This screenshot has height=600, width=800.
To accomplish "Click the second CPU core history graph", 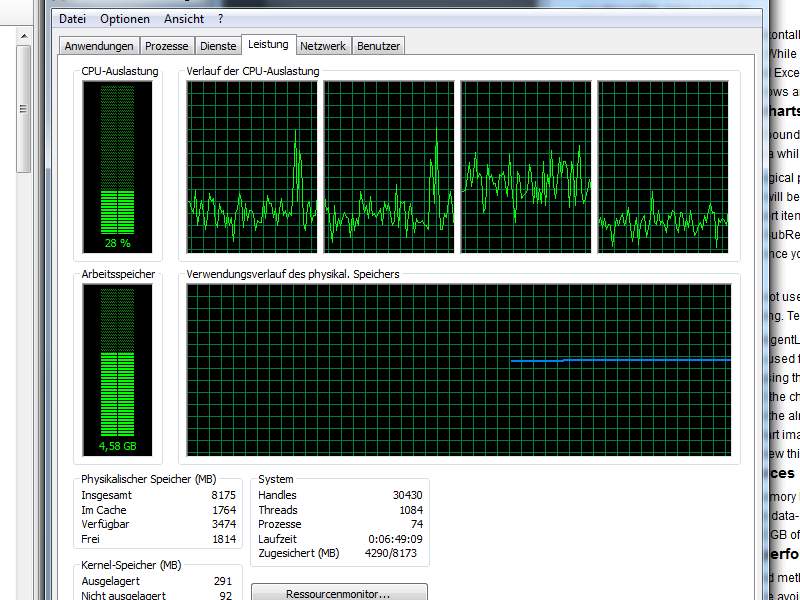I will tap(389, 167).
